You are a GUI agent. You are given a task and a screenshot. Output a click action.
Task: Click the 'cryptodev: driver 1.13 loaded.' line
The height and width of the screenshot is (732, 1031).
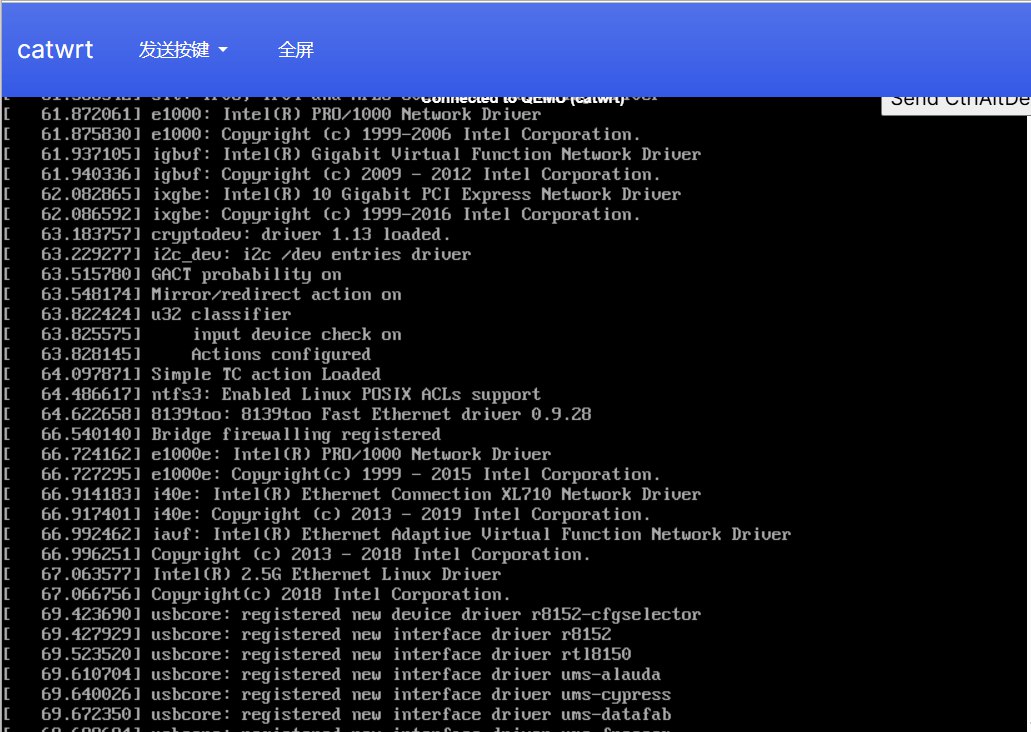[227, 235]
